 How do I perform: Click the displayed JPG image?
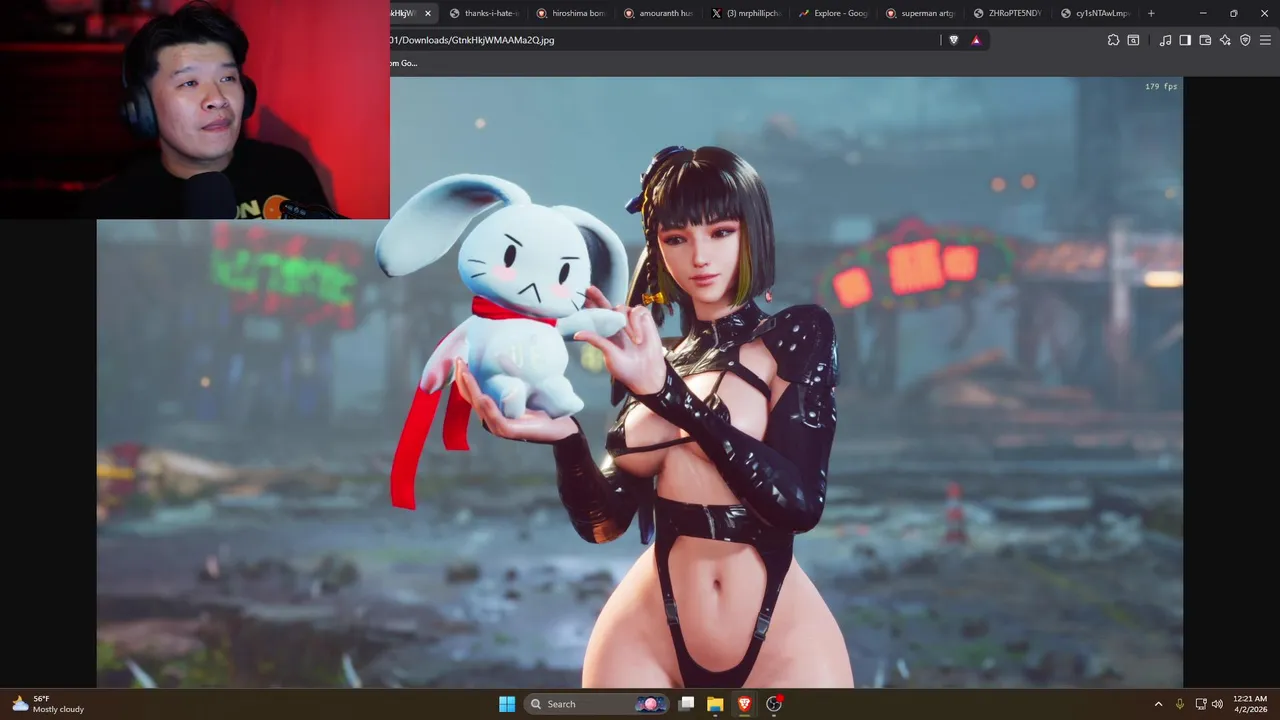pyautogui.click(x=640, y=382)
